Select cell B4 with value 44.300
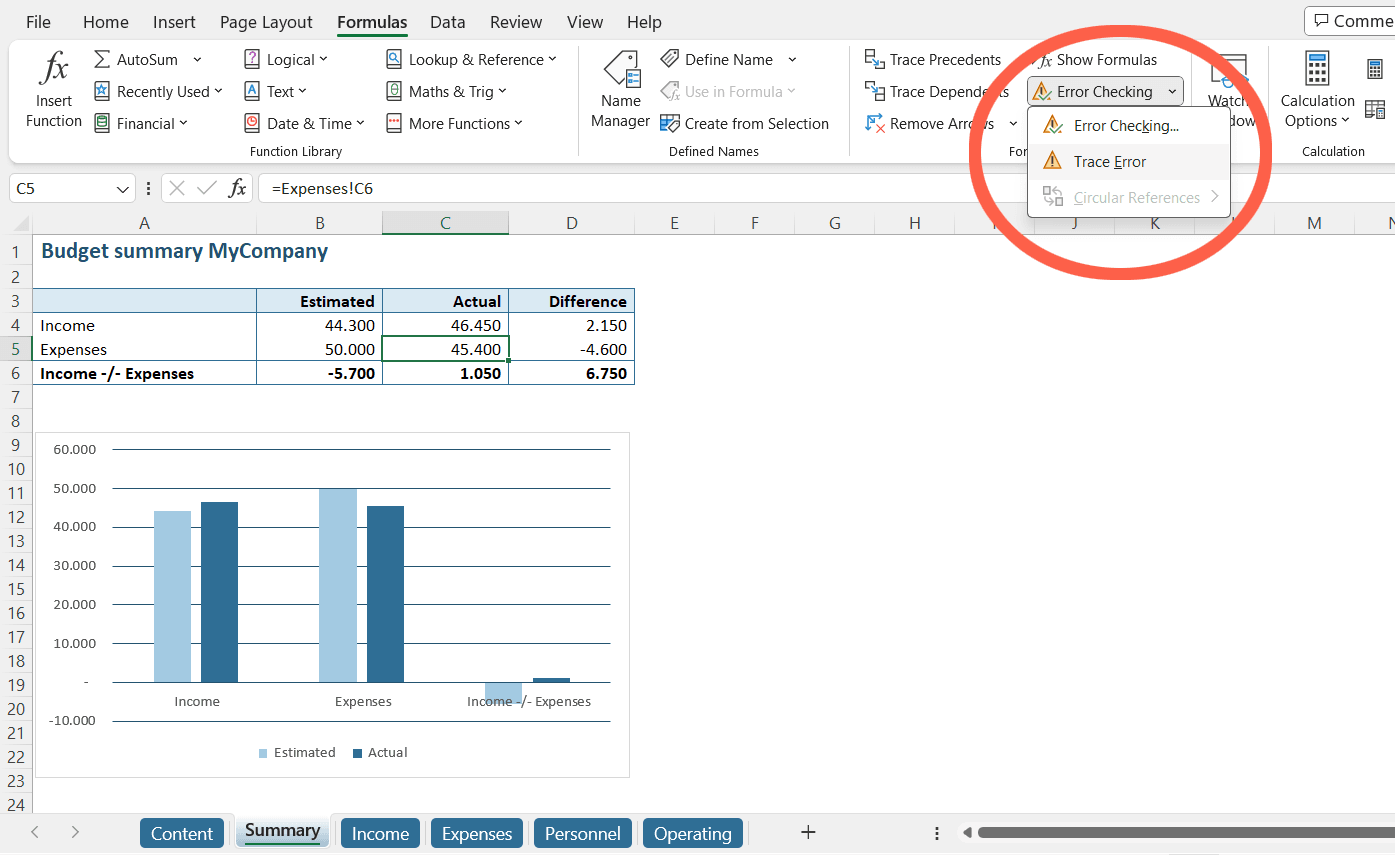The image size is (1395, 855). click(x=319, y=325)
